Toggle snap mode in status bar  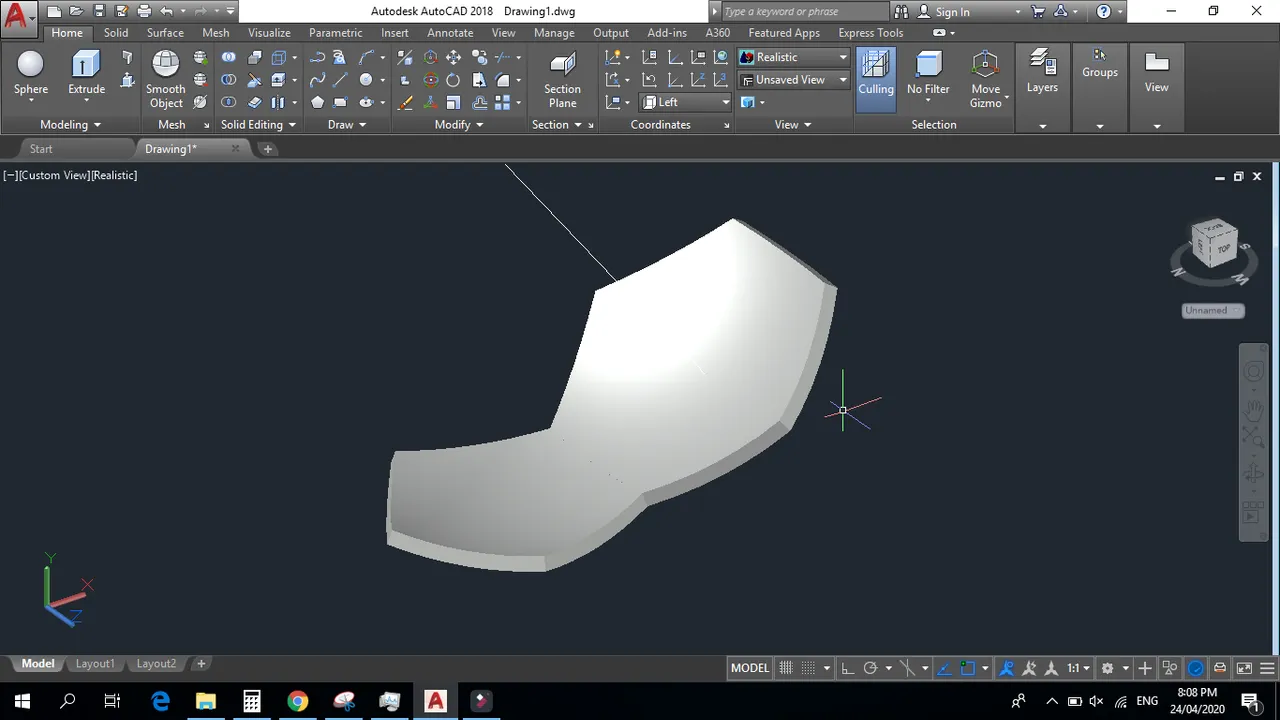[x=808, y=668]
